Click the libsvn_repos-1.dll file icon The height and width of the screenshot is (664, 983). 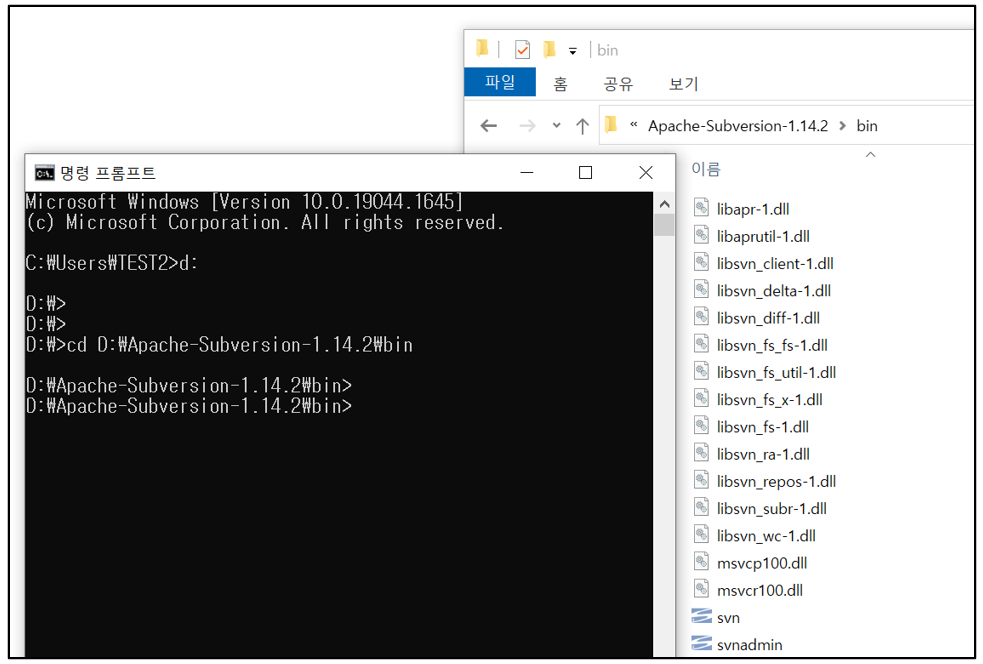click(702, 480)
